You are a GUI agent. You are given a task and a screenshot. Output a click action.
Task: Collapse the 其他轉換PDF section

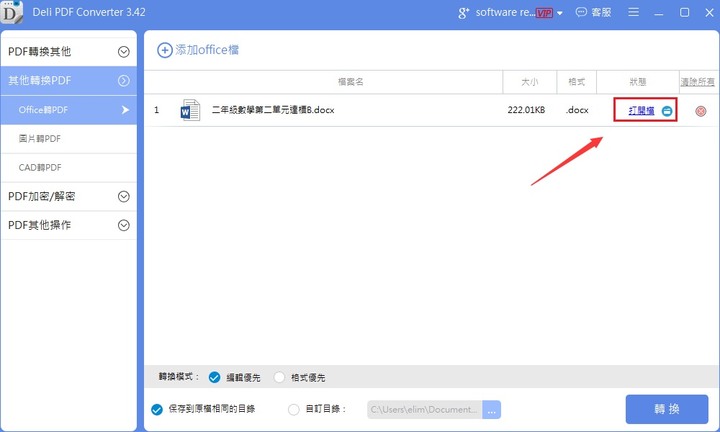pos(69,80)
